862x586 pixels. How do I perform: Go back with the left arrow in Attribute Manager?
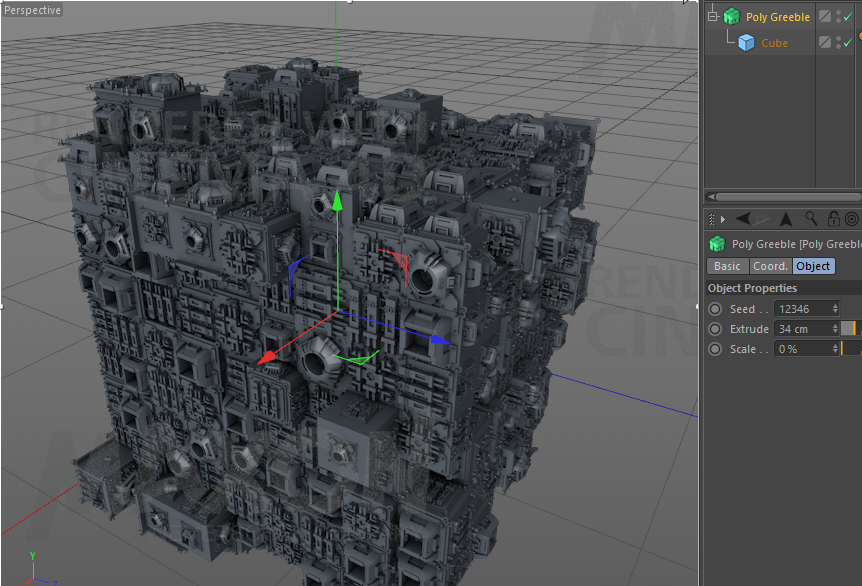tap(743, 219)
